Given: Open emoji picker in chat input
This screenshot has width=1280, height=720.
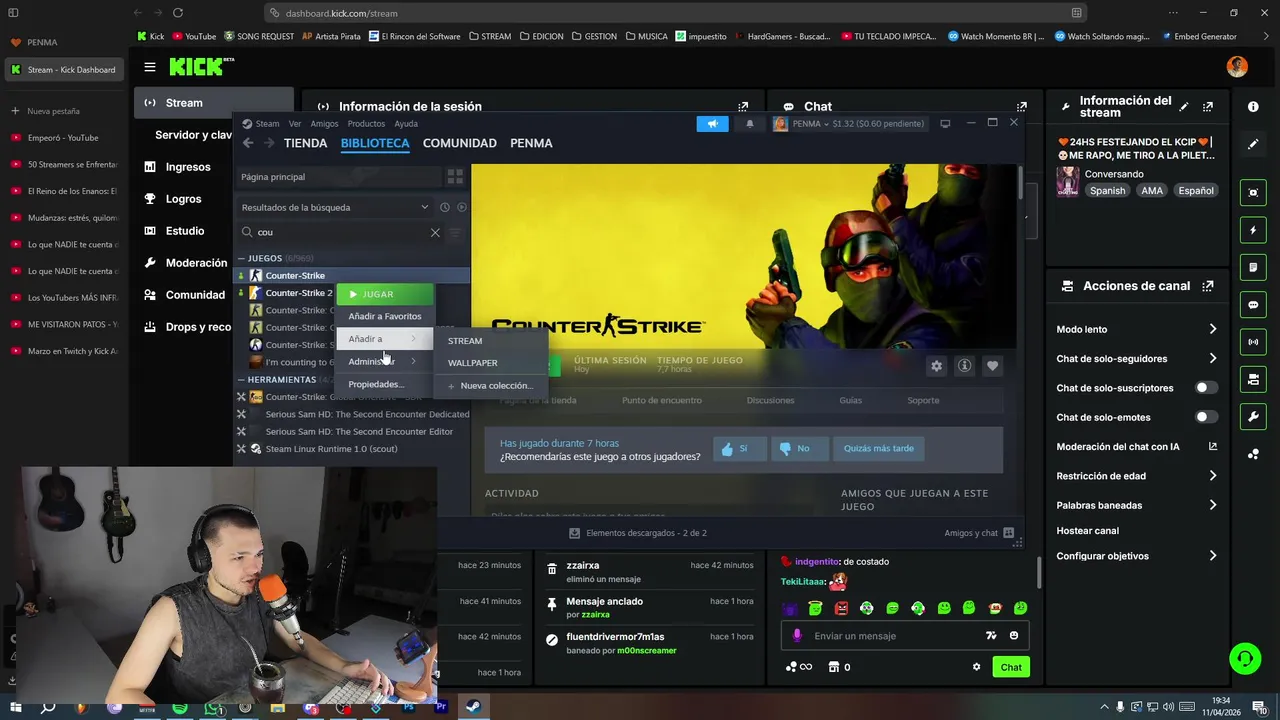Looking at the screenshot, I should pyautogui.click(x=1013, y=636).
